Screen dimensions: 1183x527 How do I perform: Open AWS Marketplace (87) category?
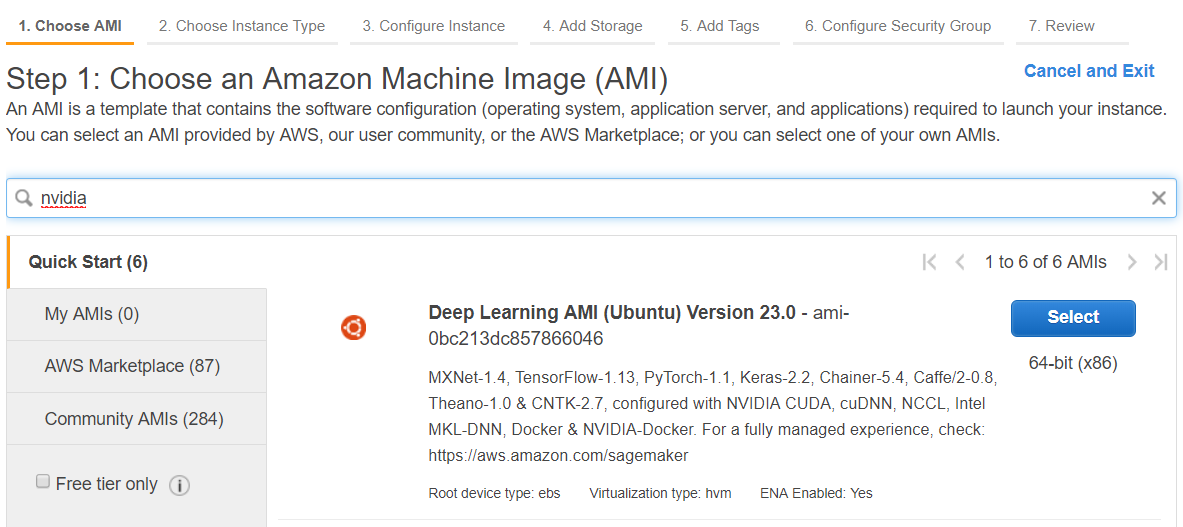coord(136,366)
